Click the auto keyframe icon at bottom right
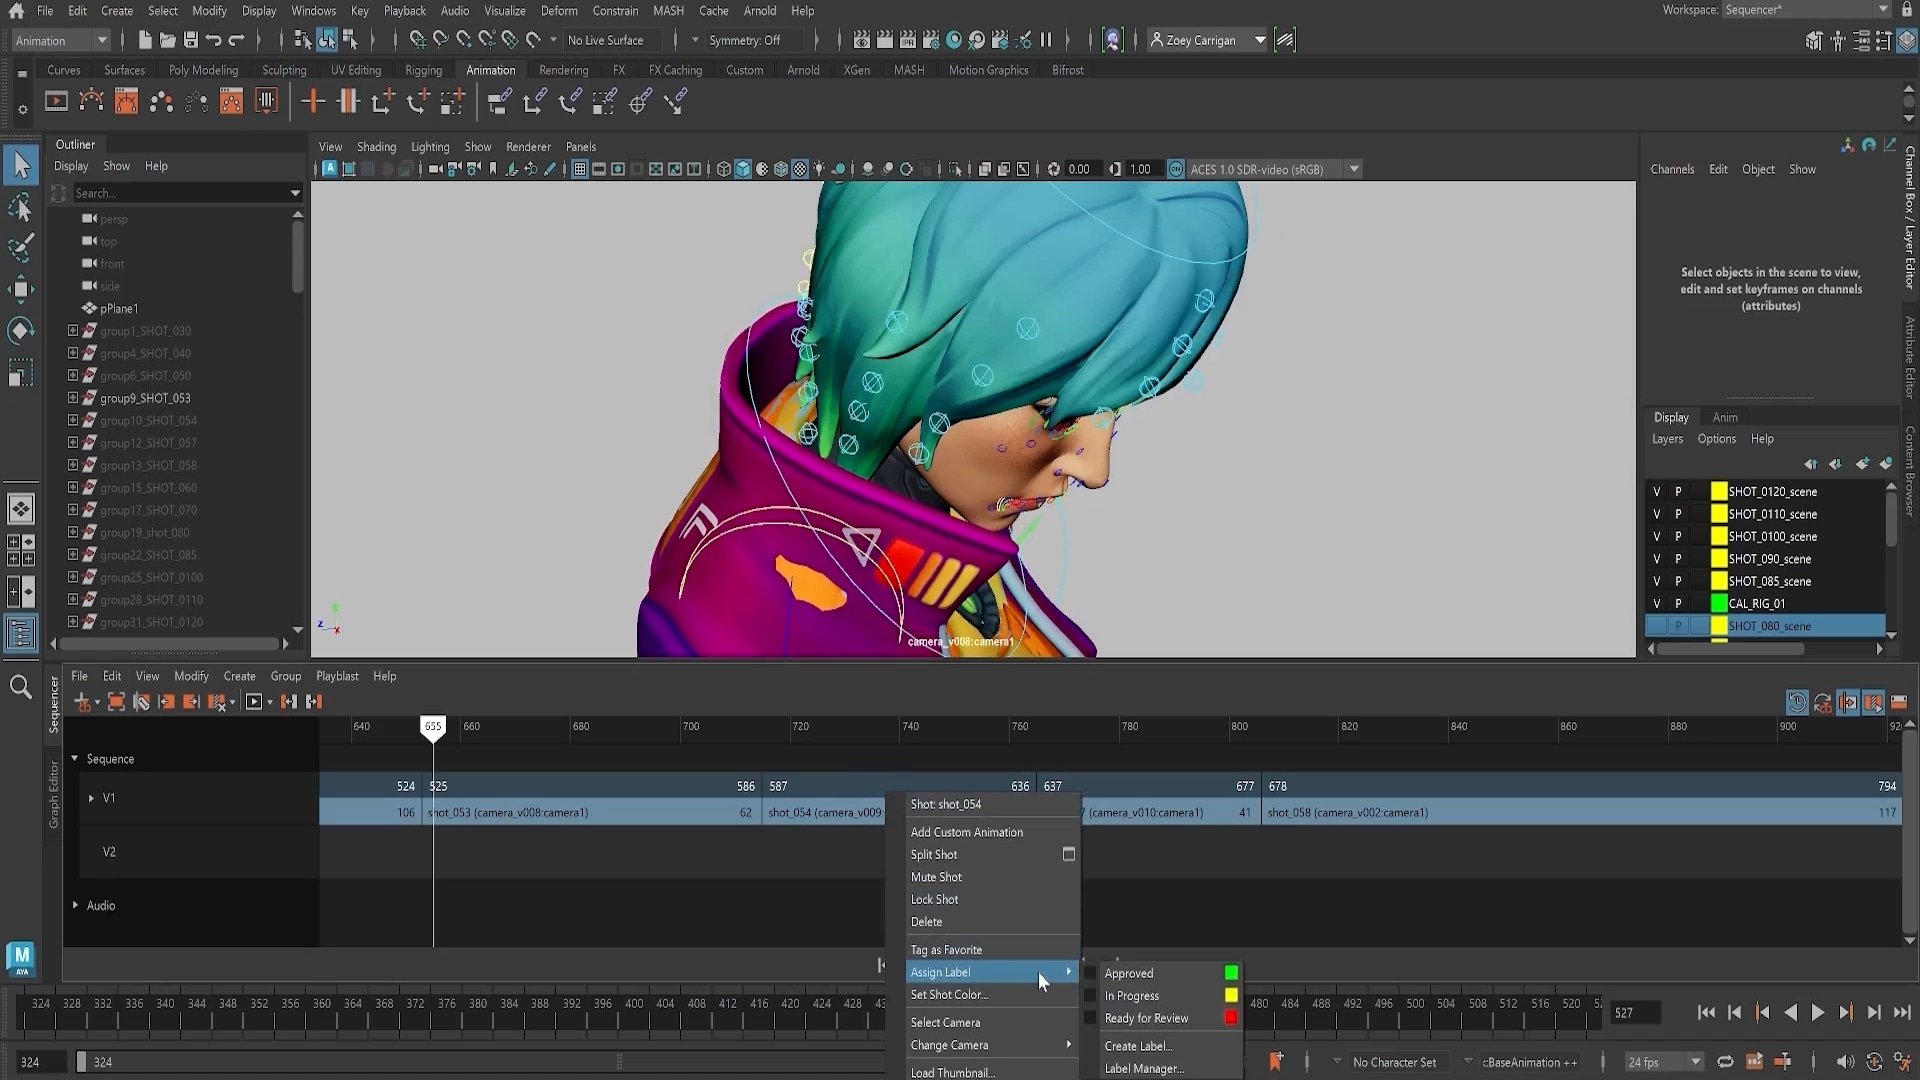This screenshot has width=1920, height=1080. pyautogui.click(x=1876, y=1062)
